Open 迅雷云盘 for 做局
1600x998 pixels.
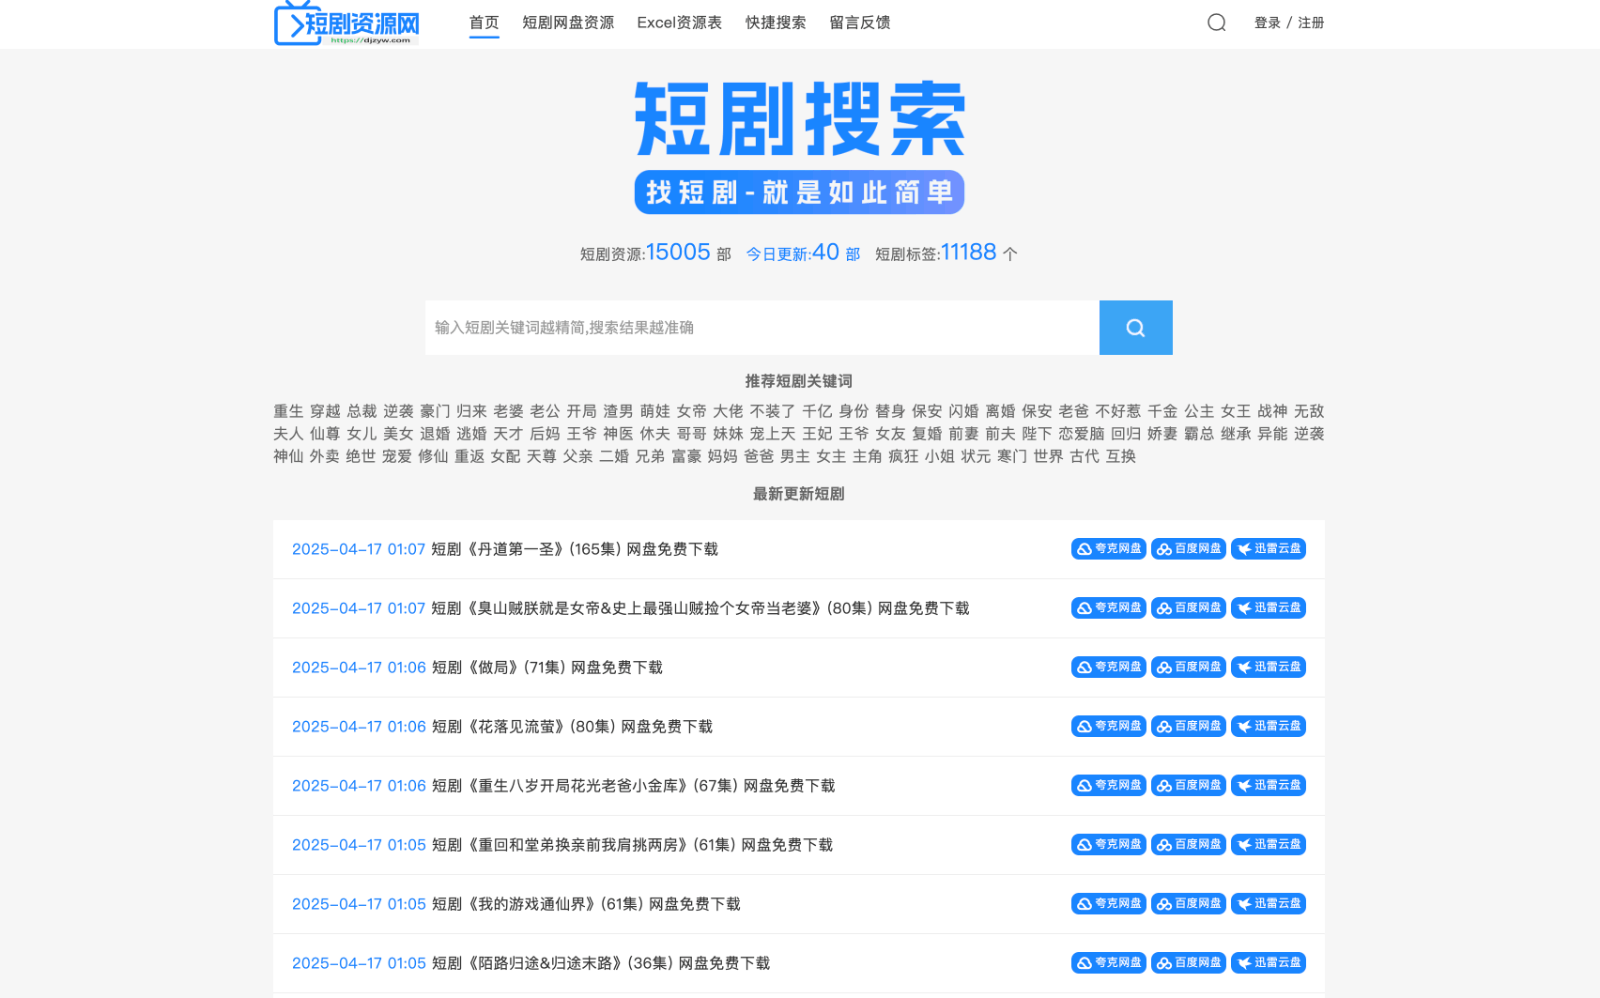pos(1268,666)
